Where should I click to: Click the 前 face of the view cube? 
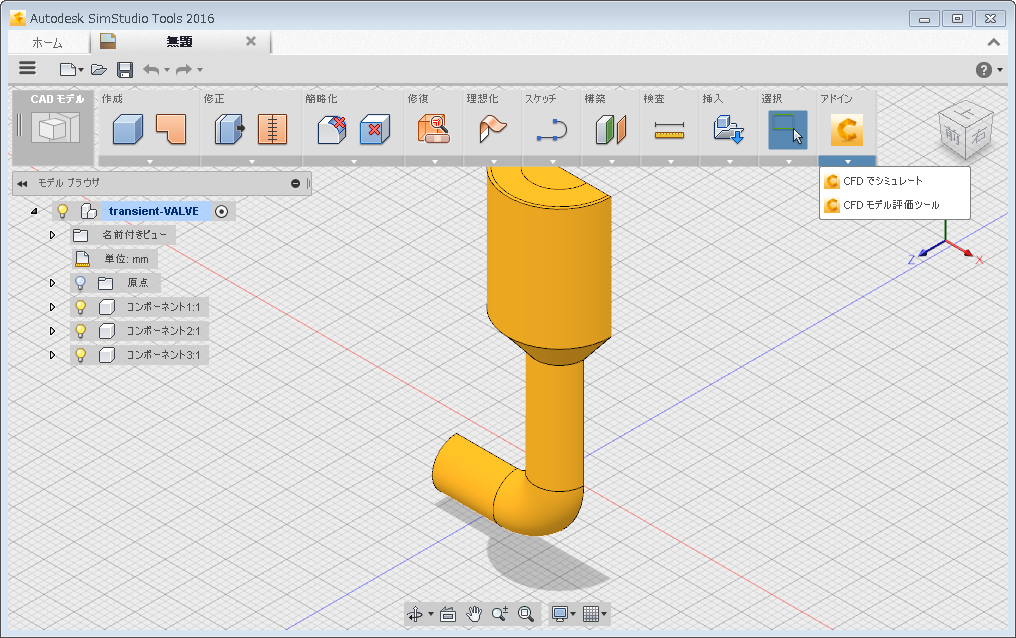pos(952,135)
